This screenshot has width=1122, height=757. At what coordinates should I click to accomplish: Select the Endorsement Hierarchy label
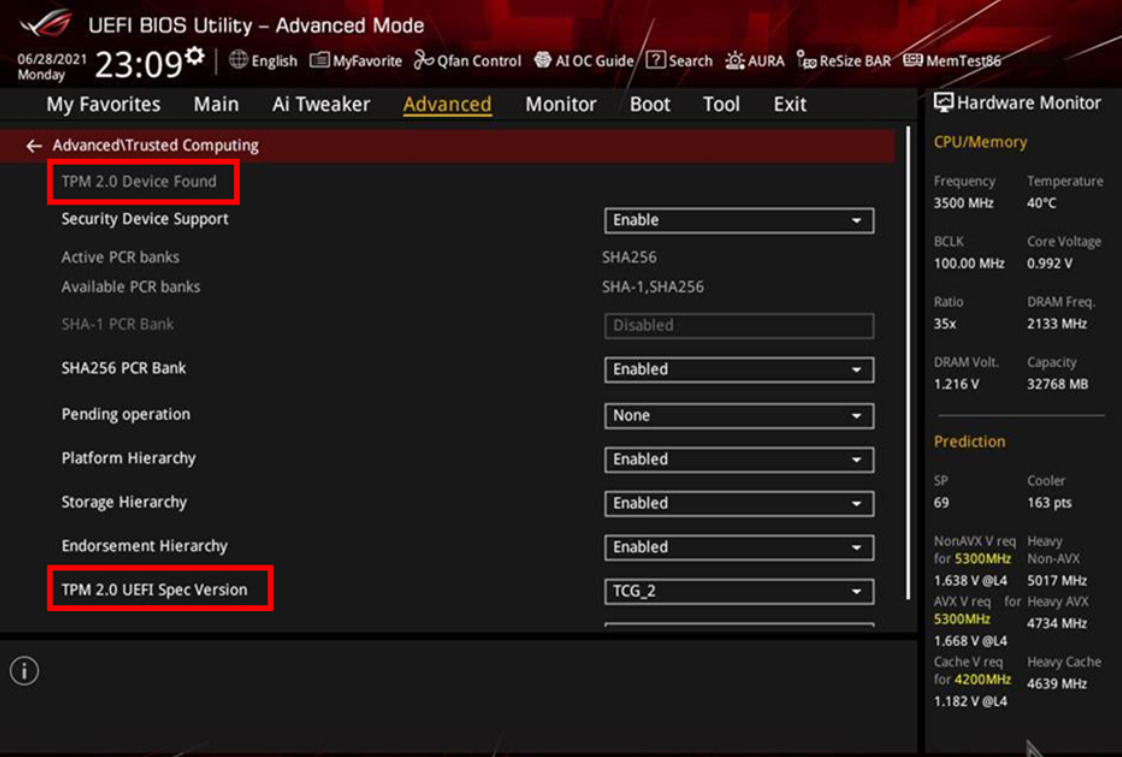pyautogui.click(x=145, y=546)
